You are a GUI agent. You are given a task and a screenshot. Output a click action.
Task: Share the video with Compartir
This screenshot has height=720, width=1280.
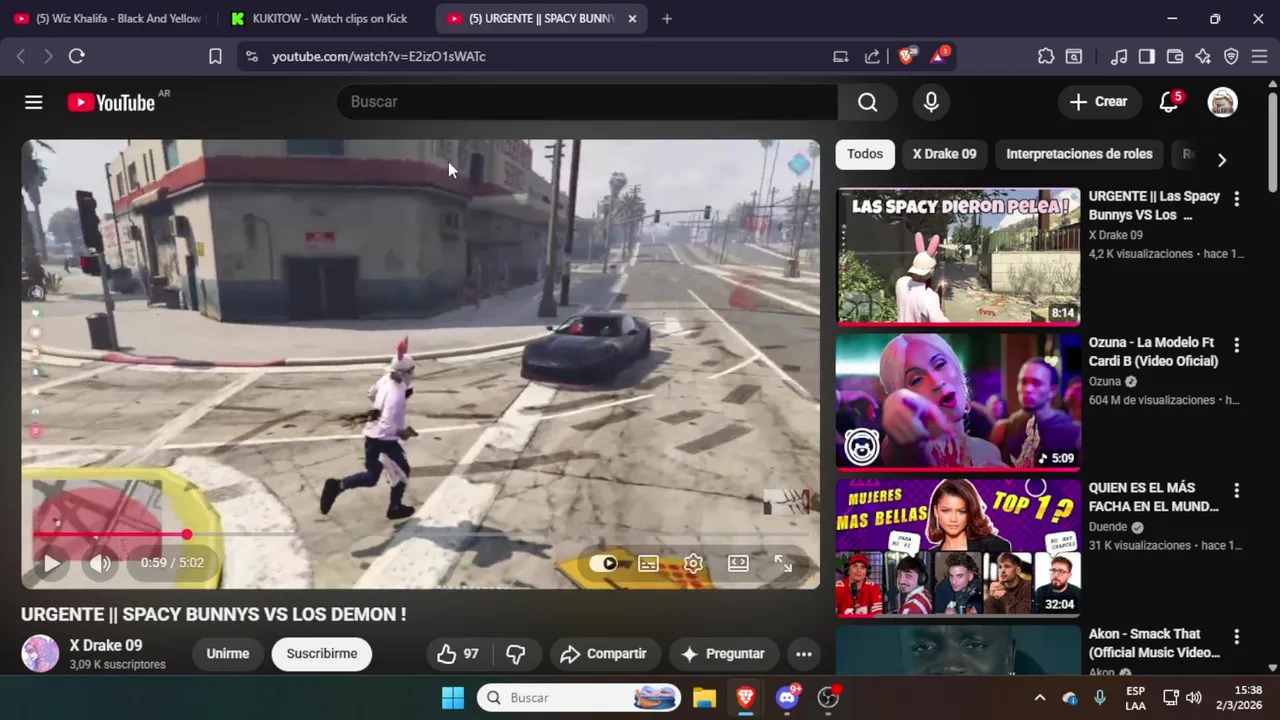tap(604, 654)
